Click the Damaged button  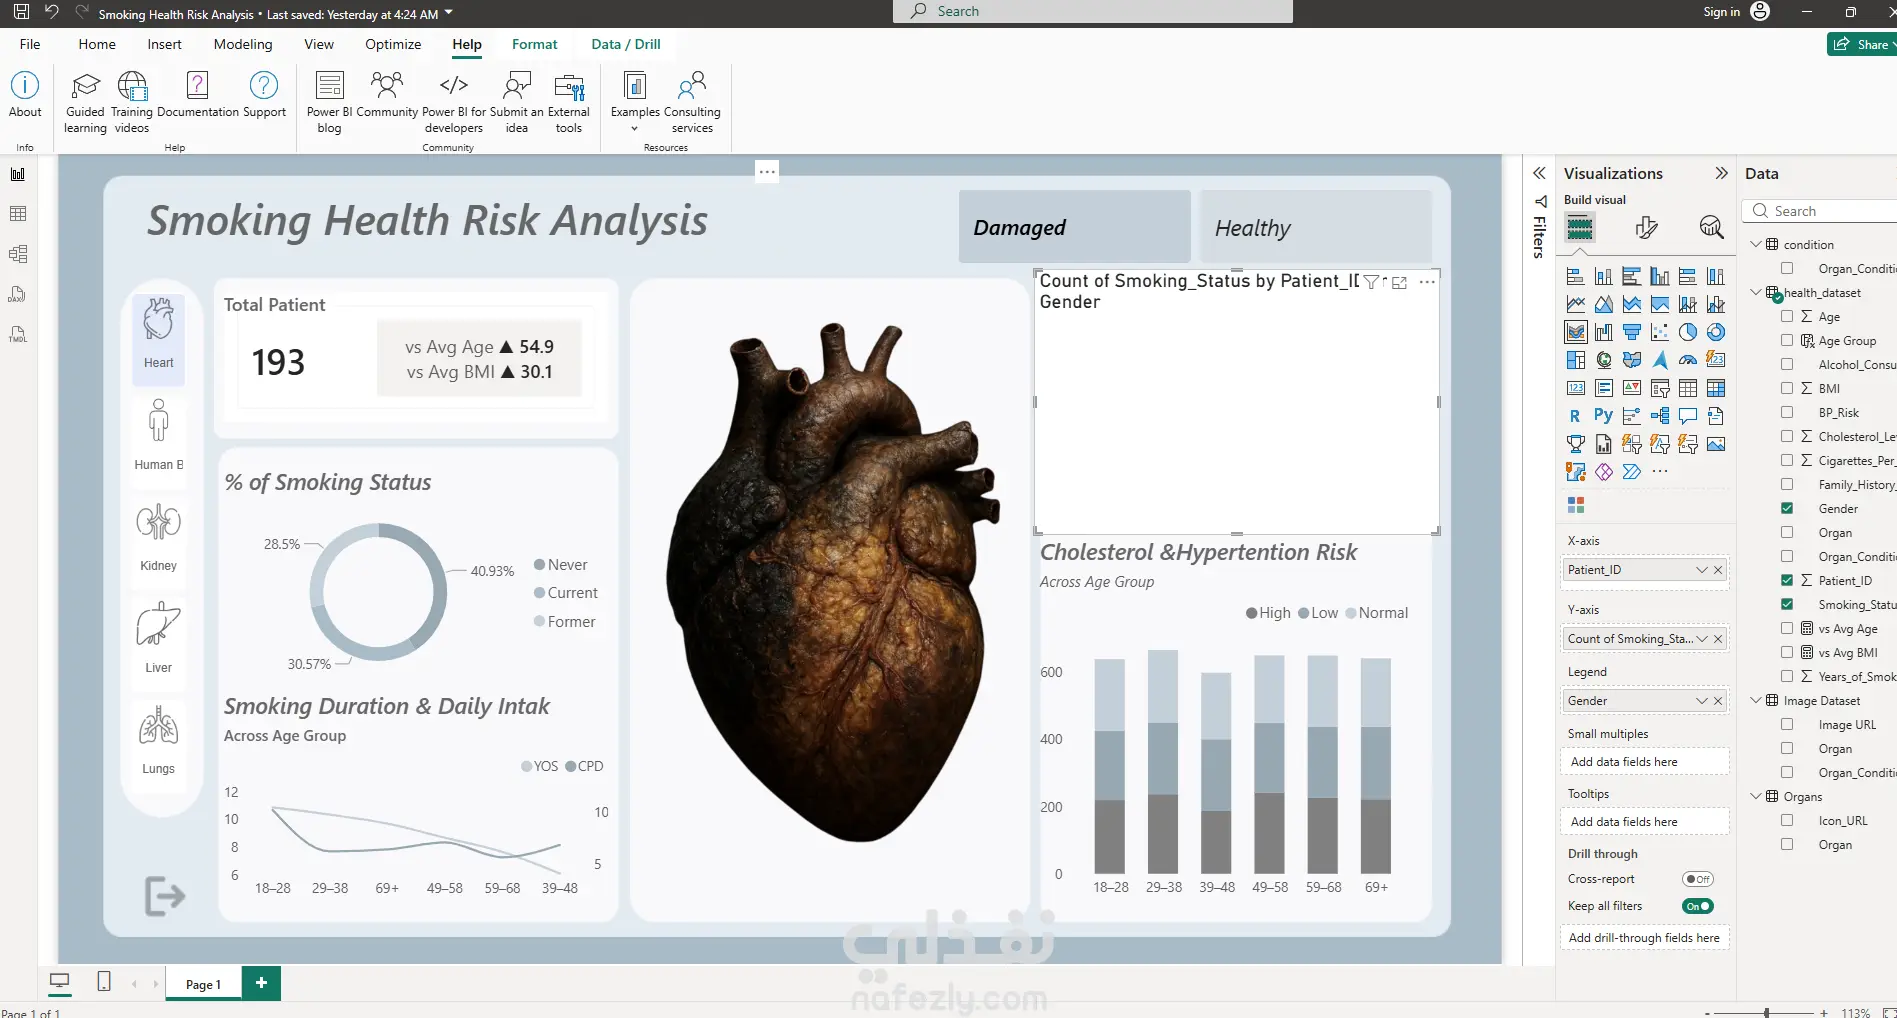pos(1075,227)
